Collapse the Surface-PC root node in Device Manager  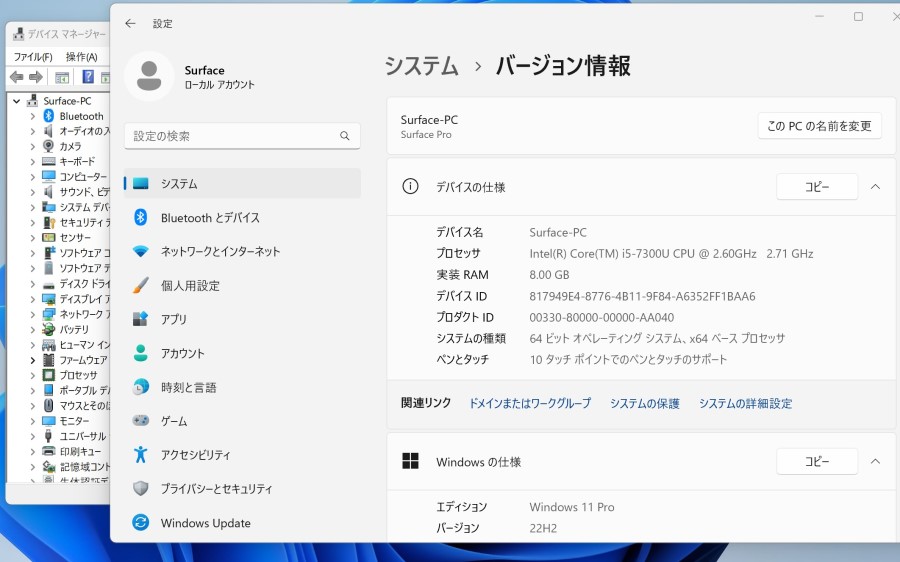coord(17,101)
